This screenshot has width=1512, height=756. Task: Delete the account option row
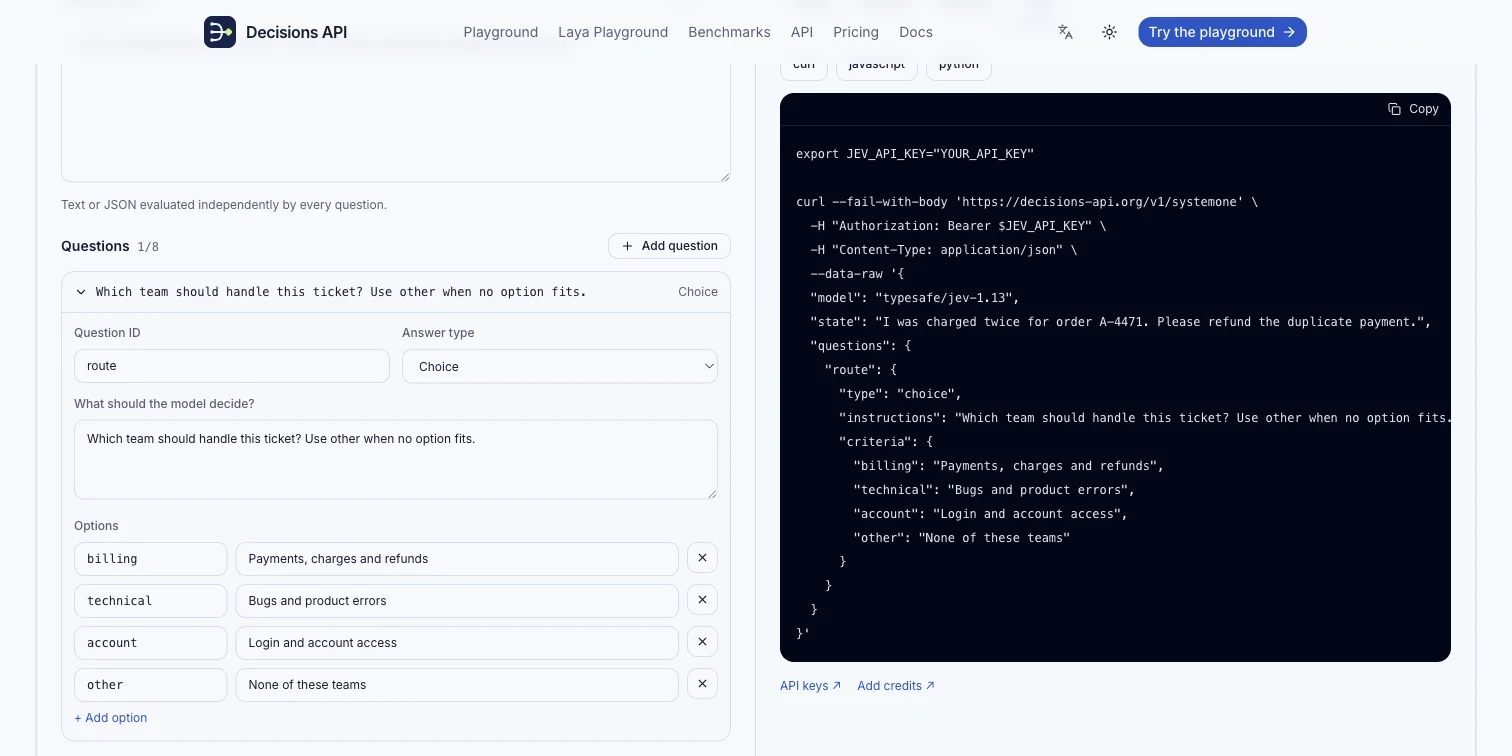[702, 642]
